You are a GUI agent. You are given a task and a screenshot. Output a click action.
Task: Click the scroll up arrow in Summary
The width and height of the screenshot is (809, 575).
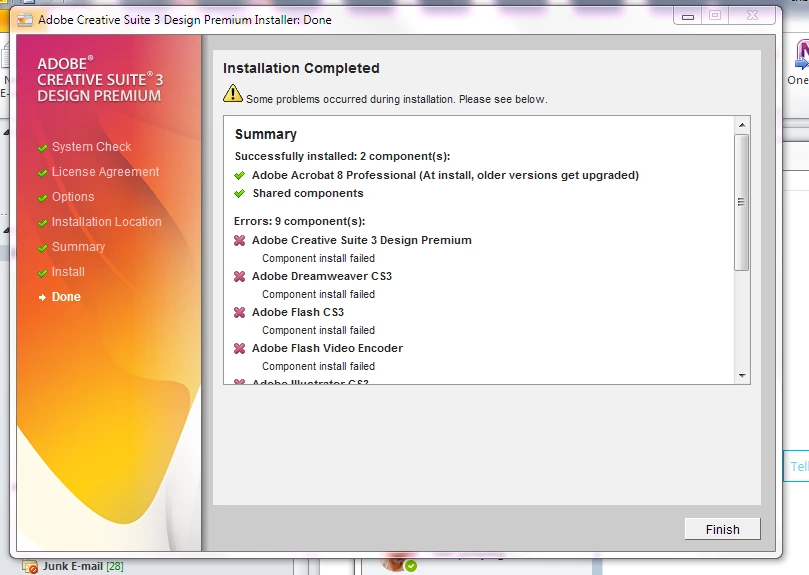(x=742, y=125)
